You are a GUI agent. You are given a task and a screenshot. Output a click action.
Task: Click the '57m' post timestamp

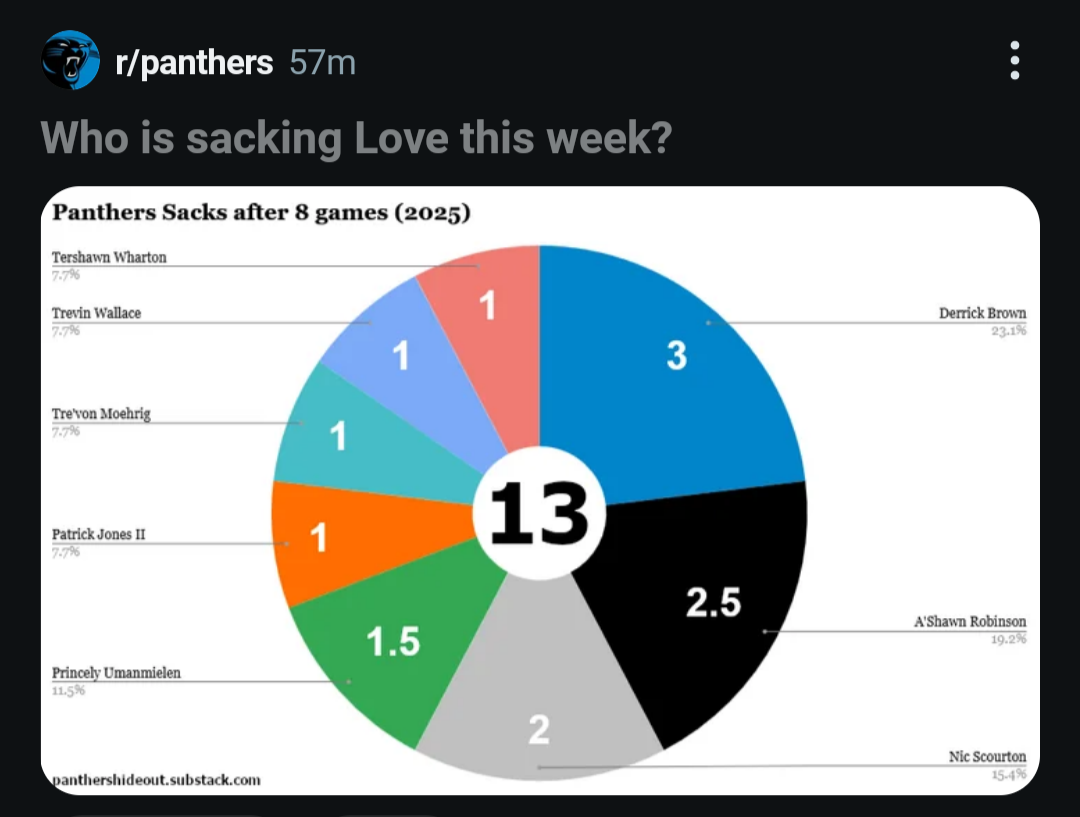tap(322, 63)
